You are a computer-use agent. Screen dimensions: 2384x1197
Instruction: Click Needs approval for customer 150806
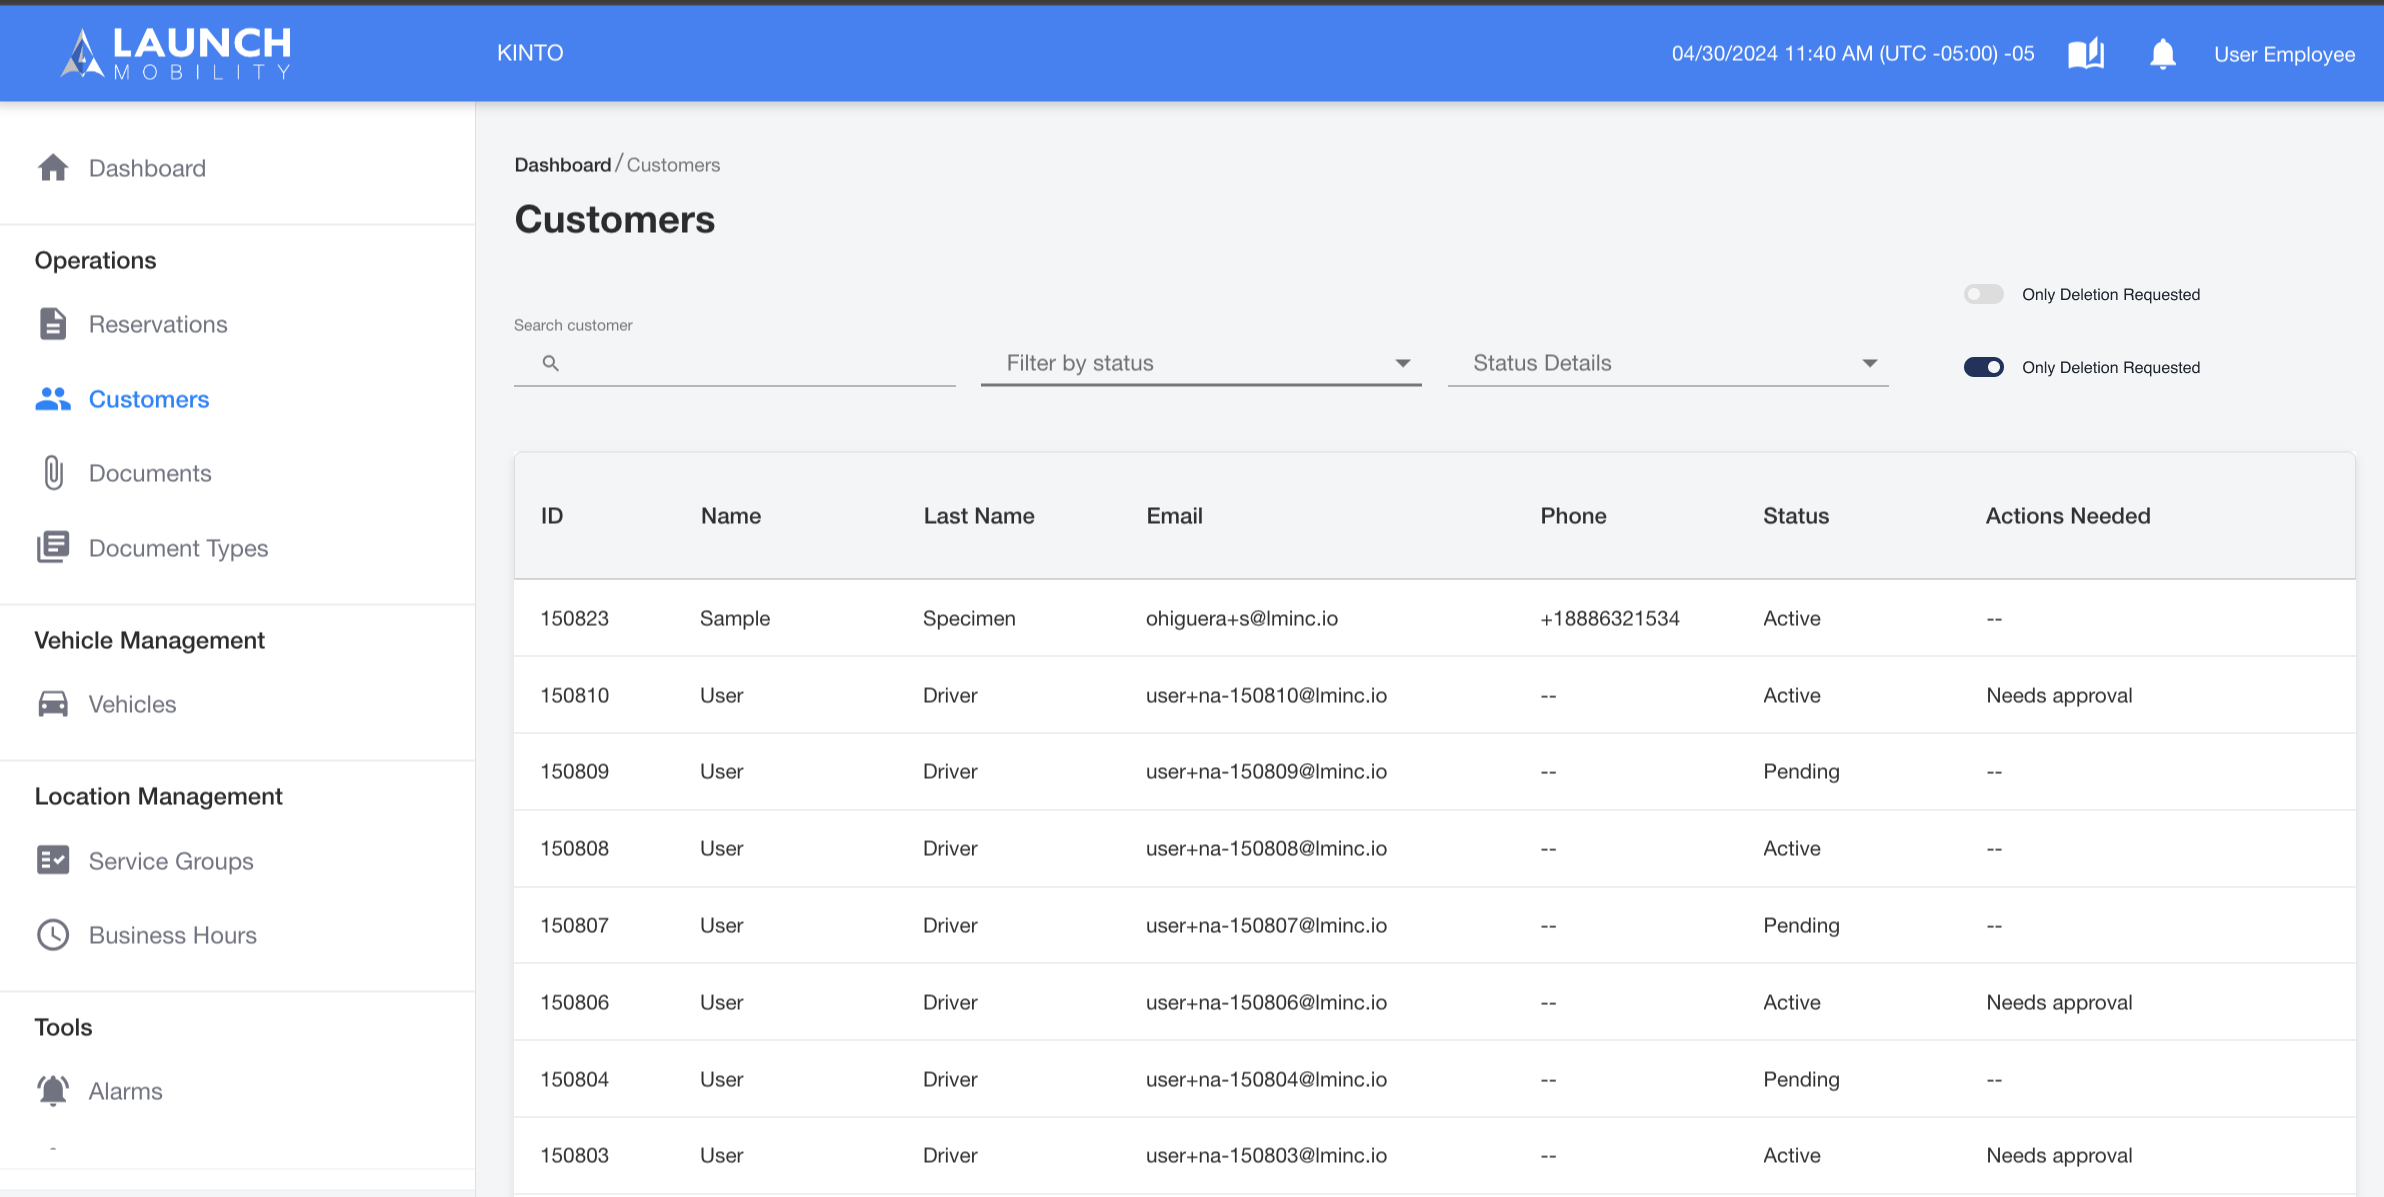(x=2059, y=1002)
